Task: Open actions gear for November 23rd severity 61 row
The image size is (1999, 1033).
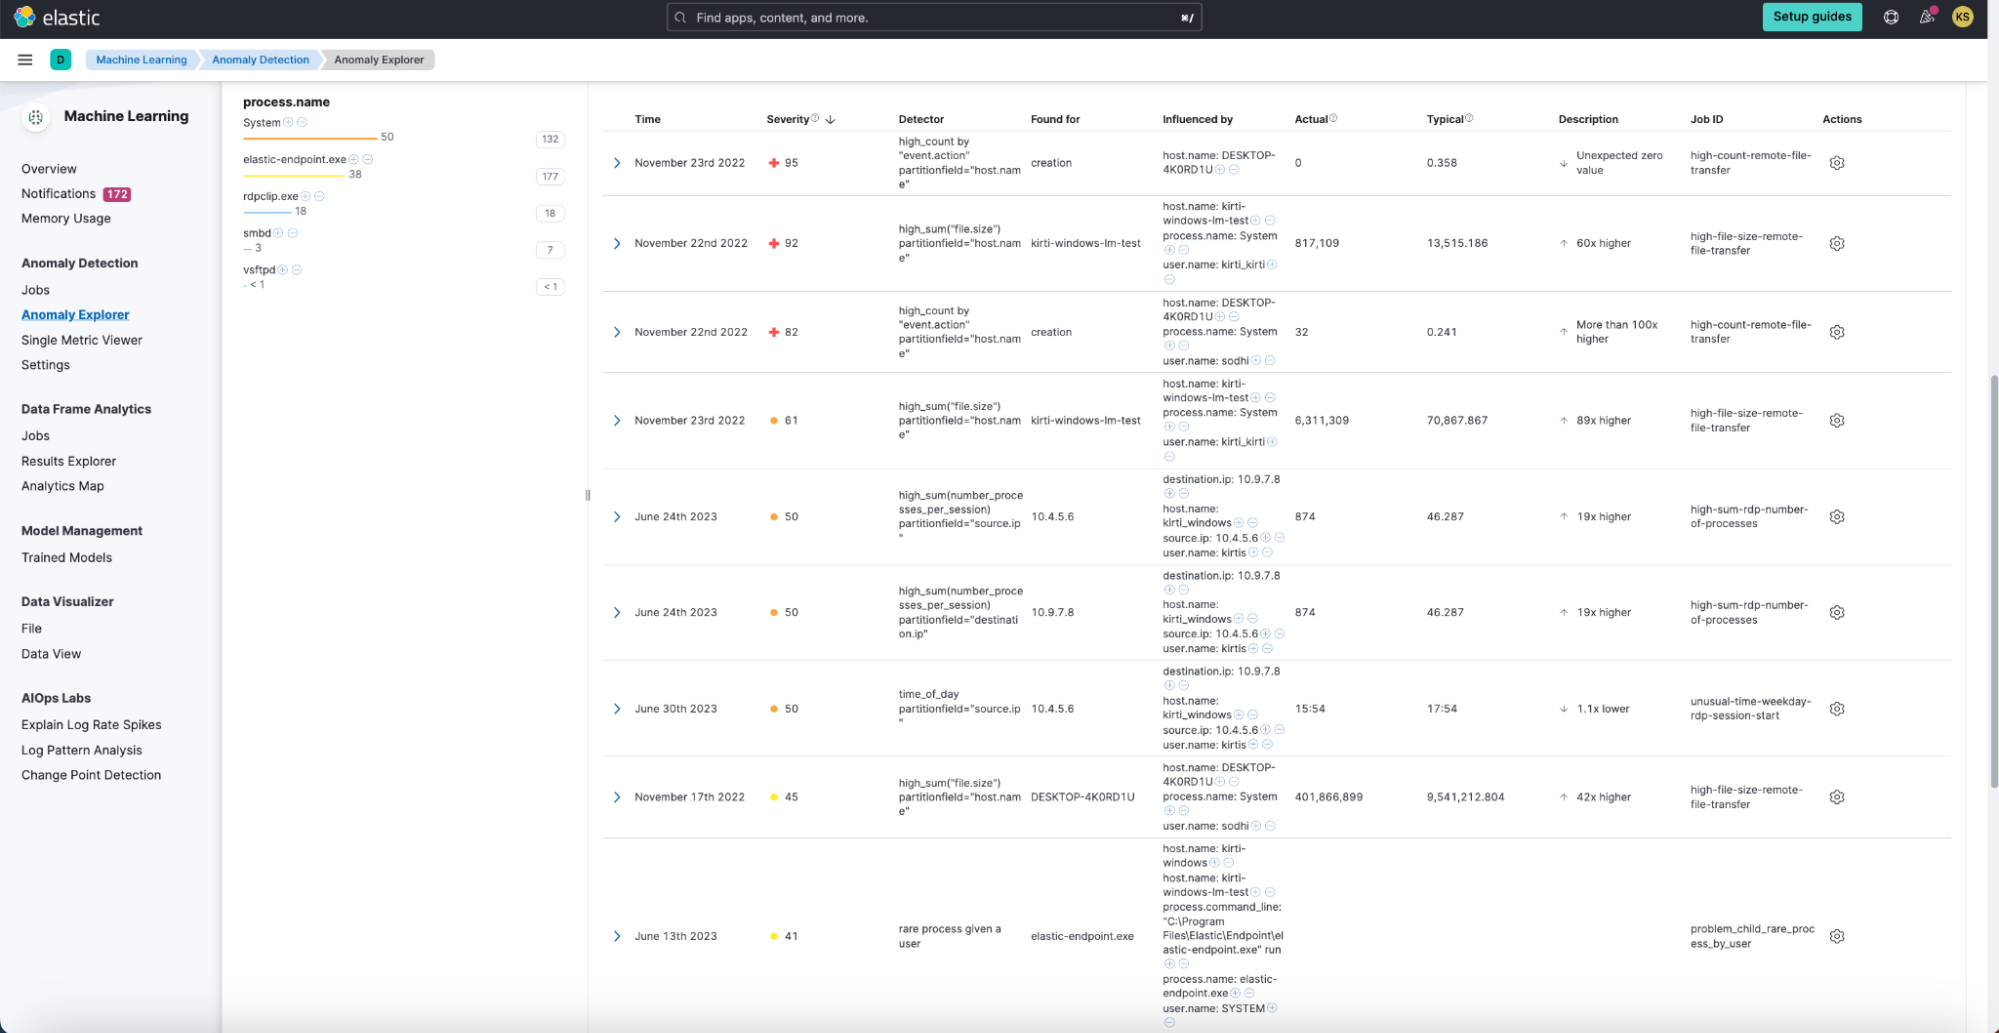Action: coord(1836,420)
